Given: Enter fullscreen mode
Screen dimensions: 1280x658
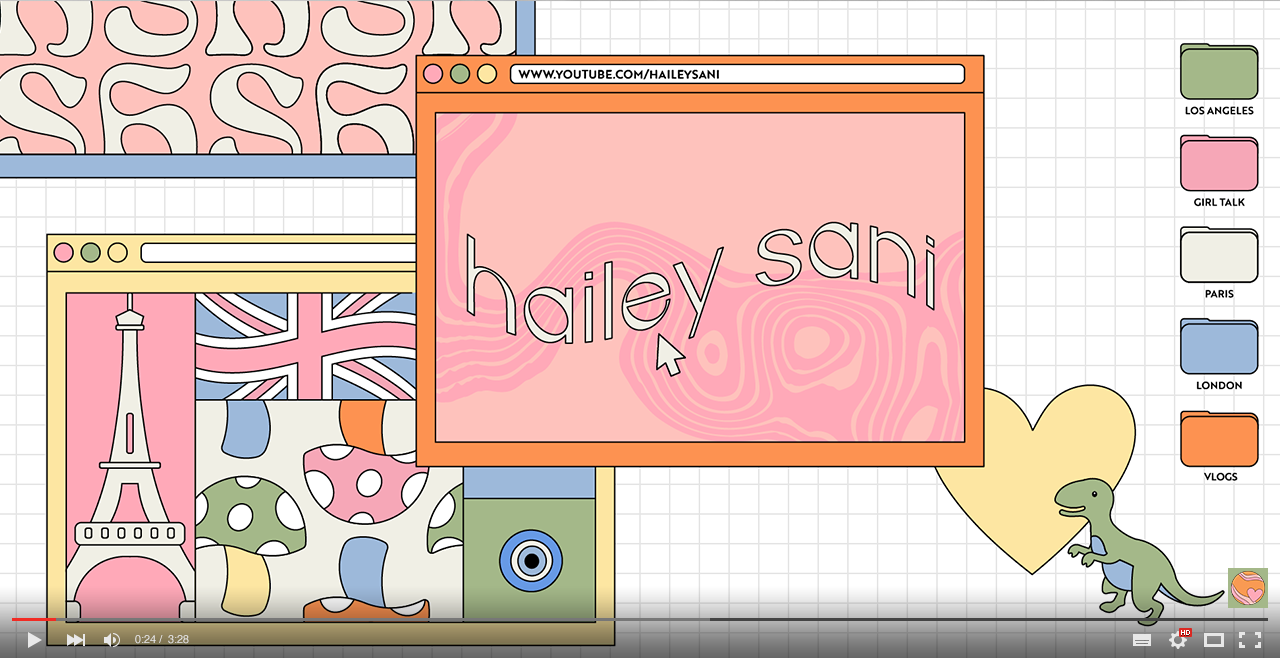Looking at the screenshot, I should tap(1250, 640).
